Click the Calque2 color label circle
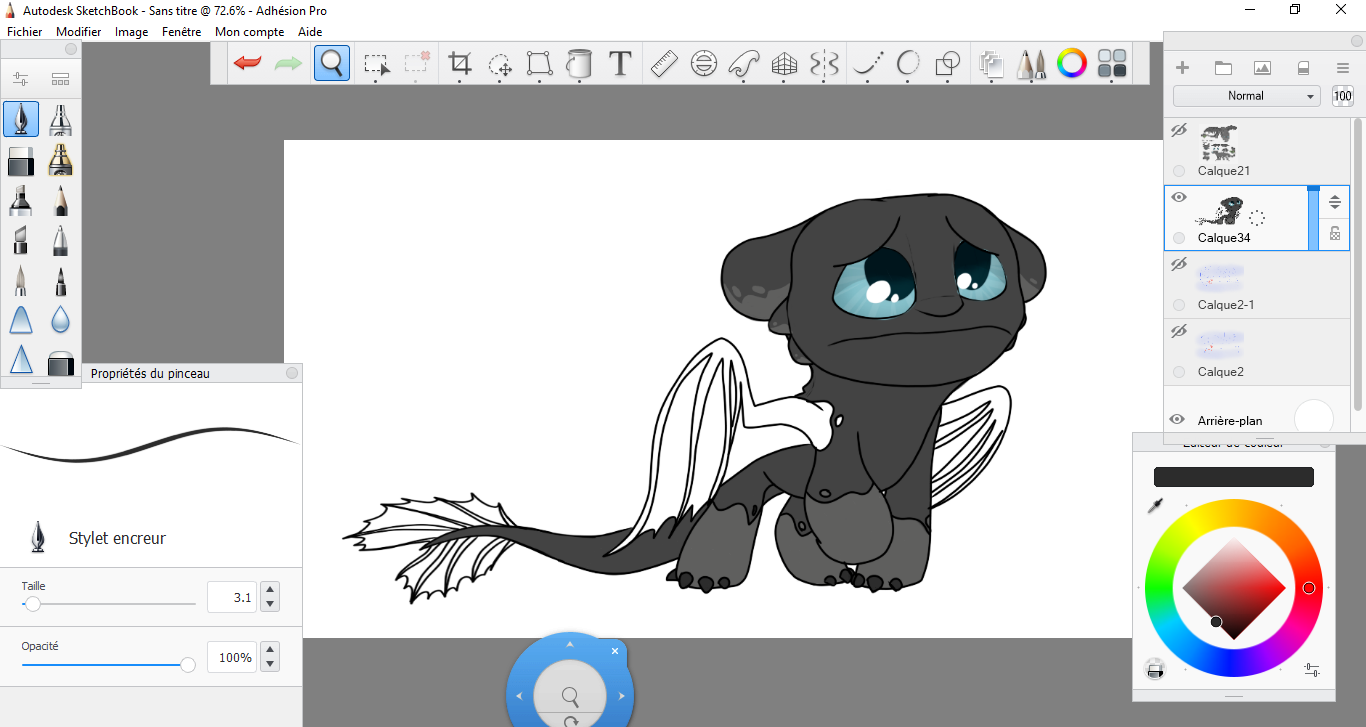Image resolution: width=1366 pixels, height=727 pixels. [1179, 372]
